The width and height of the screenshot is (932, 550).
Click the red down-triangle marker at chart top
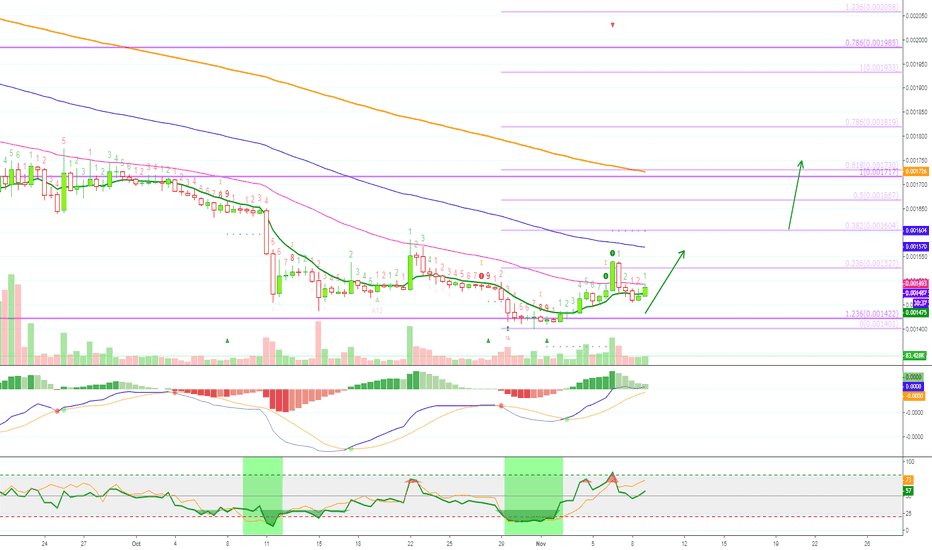[x=613, y=25]
